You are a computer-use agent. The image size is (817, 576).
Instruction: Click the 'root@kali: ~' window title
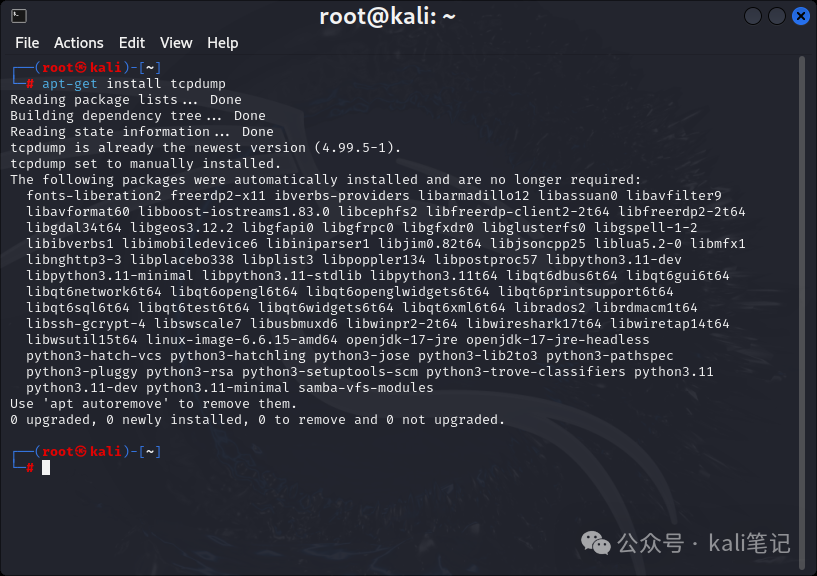(388, 16)
